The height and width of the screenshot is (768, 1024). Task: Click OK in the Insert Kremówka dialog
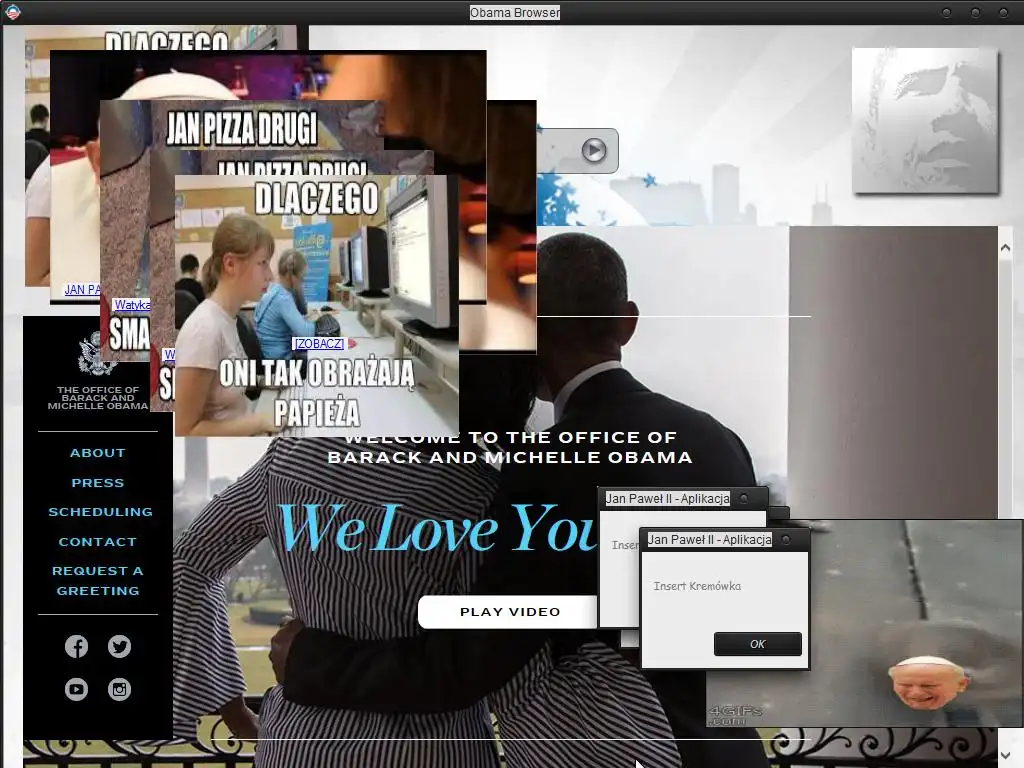[x=758, y=644]
